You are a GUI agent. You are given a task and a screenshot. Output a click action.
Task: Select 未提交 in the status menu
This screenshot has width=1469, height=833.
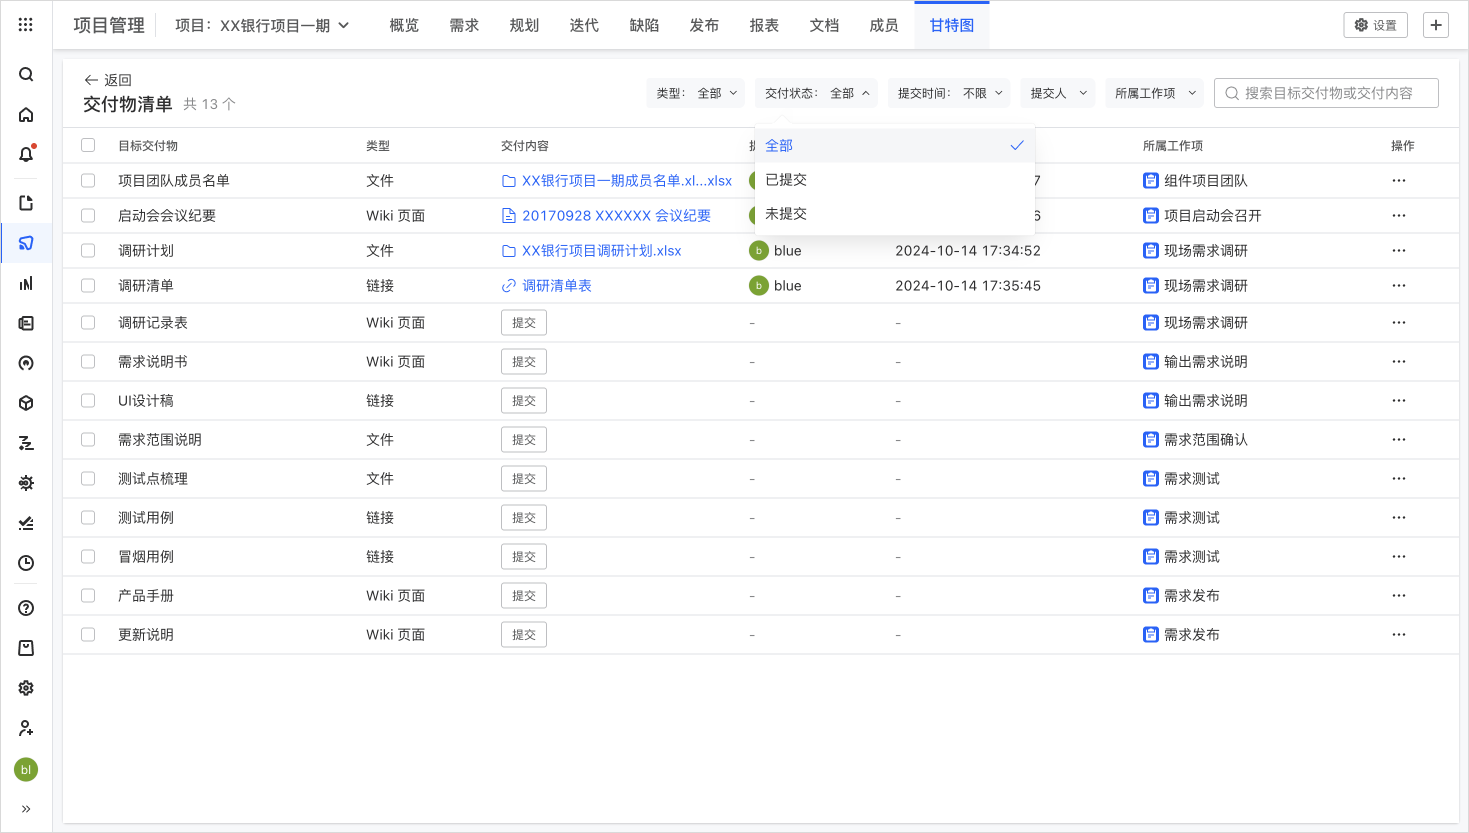point(895,214)
